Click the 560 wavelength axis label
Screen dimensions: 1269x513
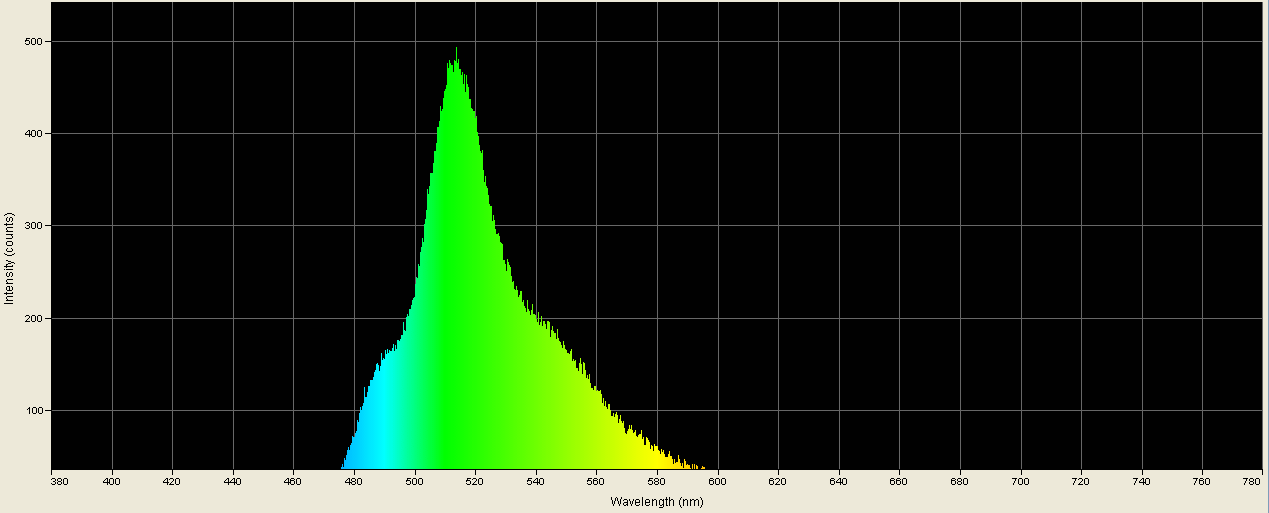point(597,481)
